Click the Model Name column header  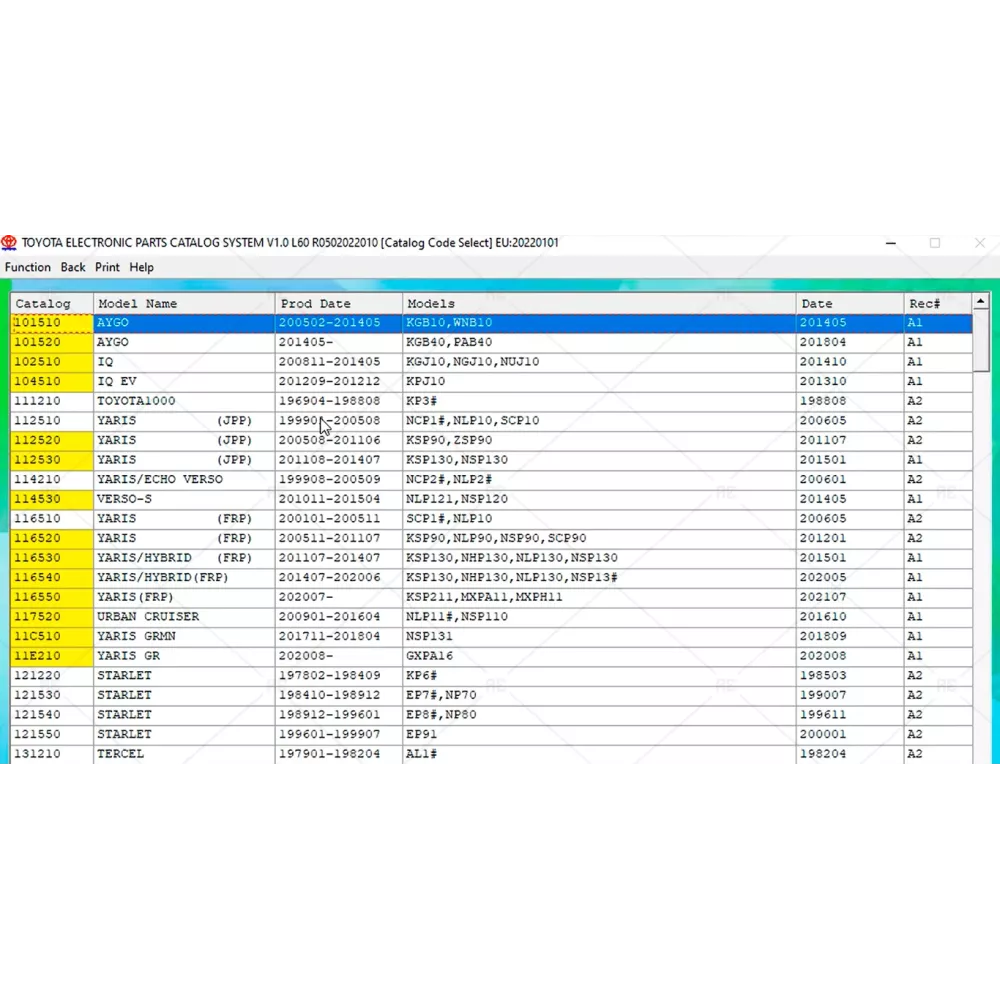(x=184, y=303)
